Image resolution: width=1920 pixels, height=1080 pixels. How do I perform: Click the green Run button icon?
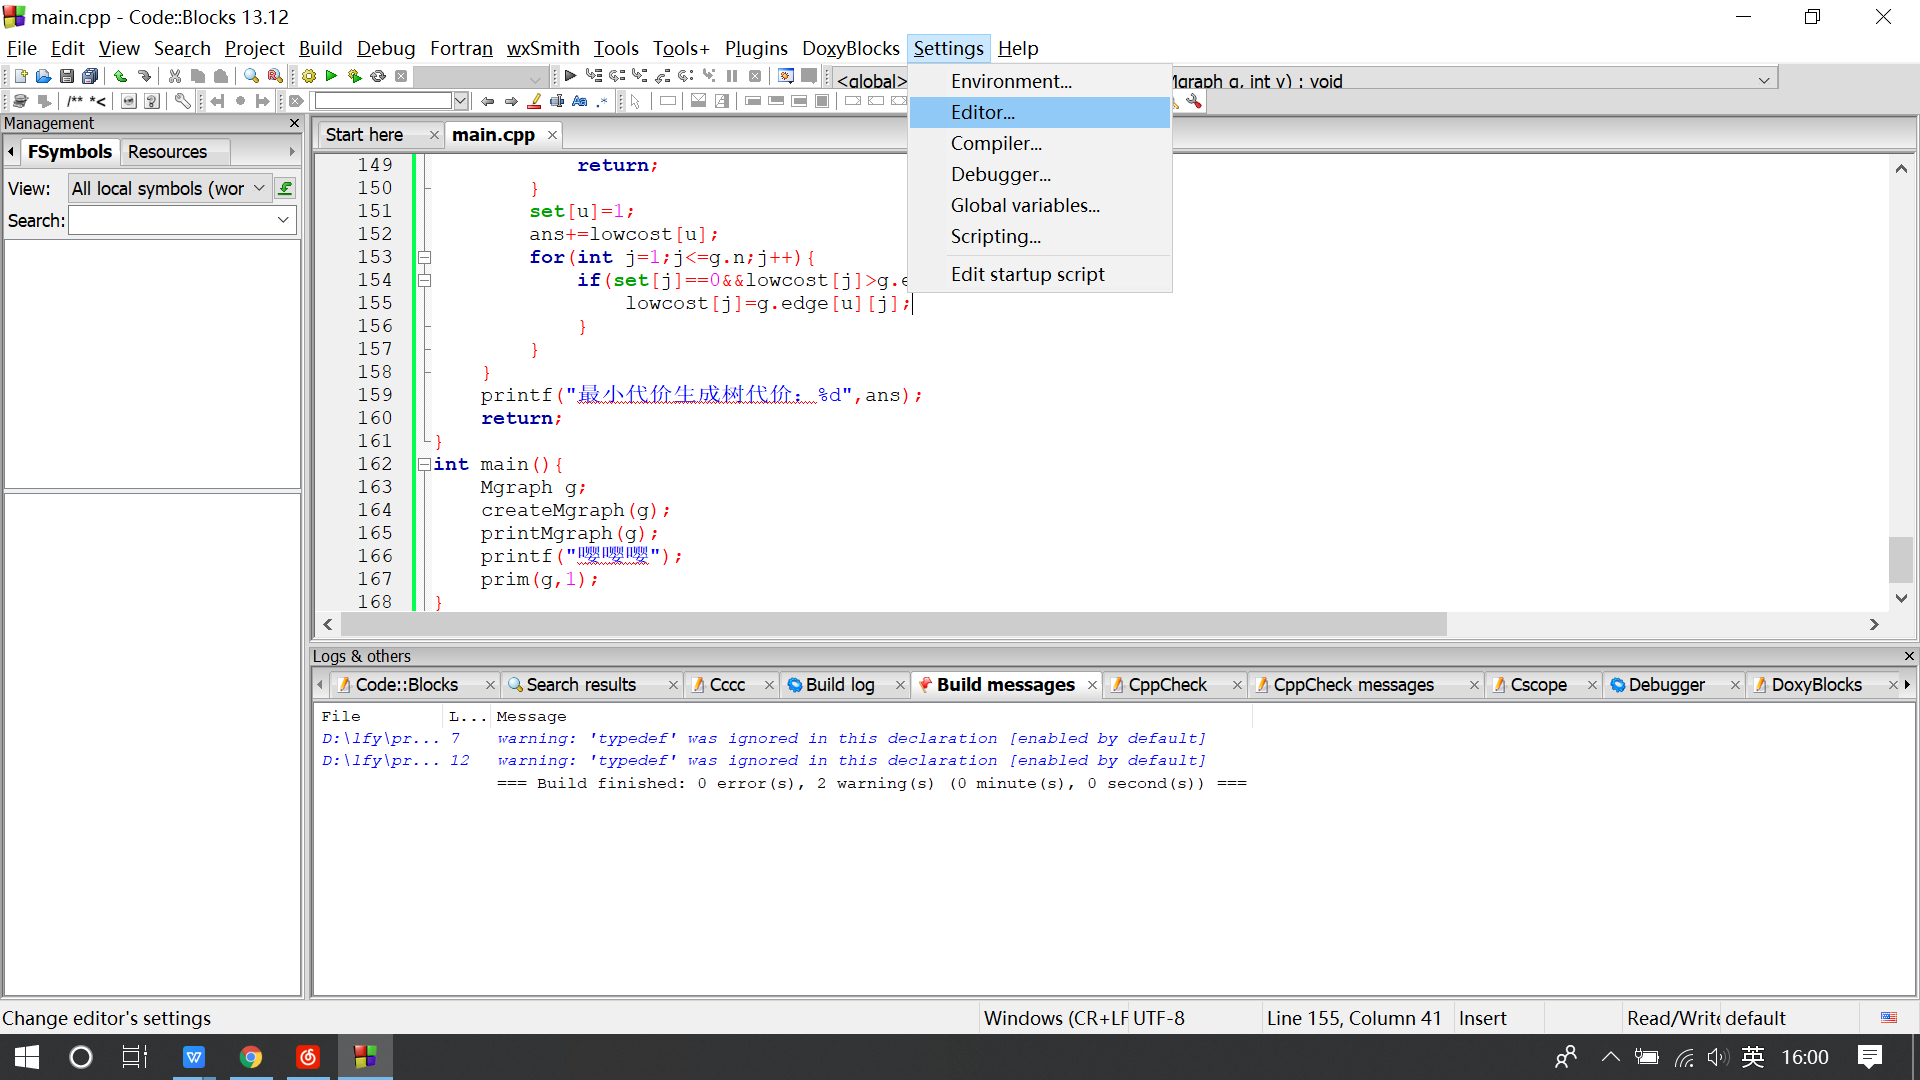(331, 76)
